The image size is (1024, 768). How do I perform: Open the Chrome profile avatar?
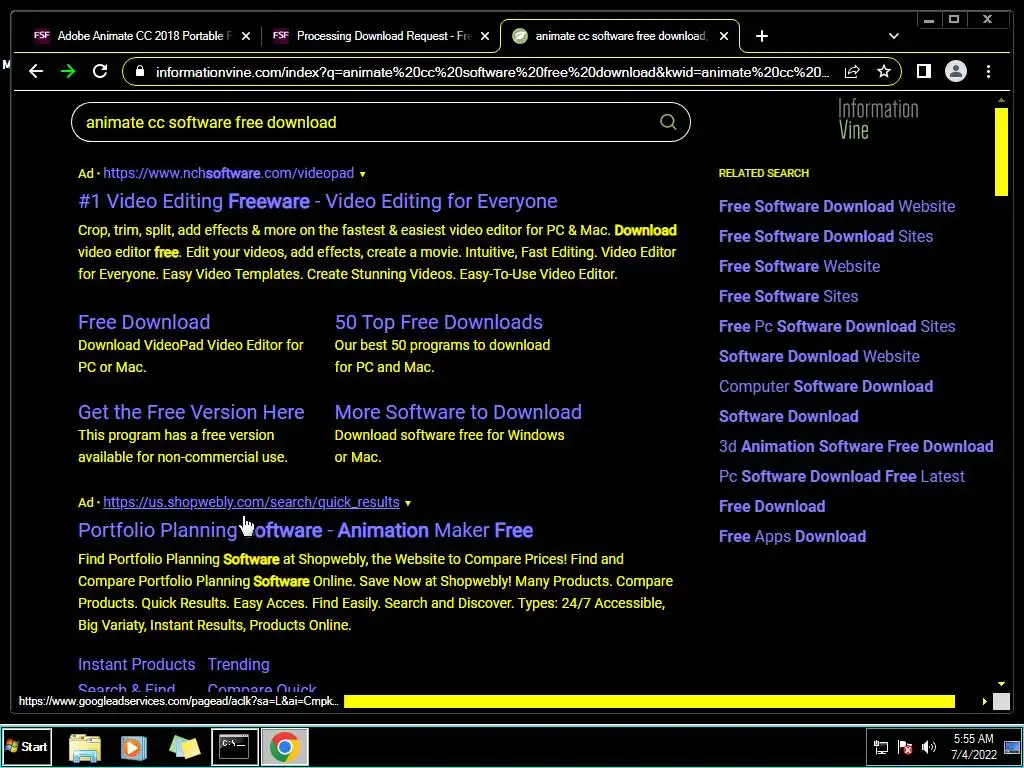coord(955,71)
